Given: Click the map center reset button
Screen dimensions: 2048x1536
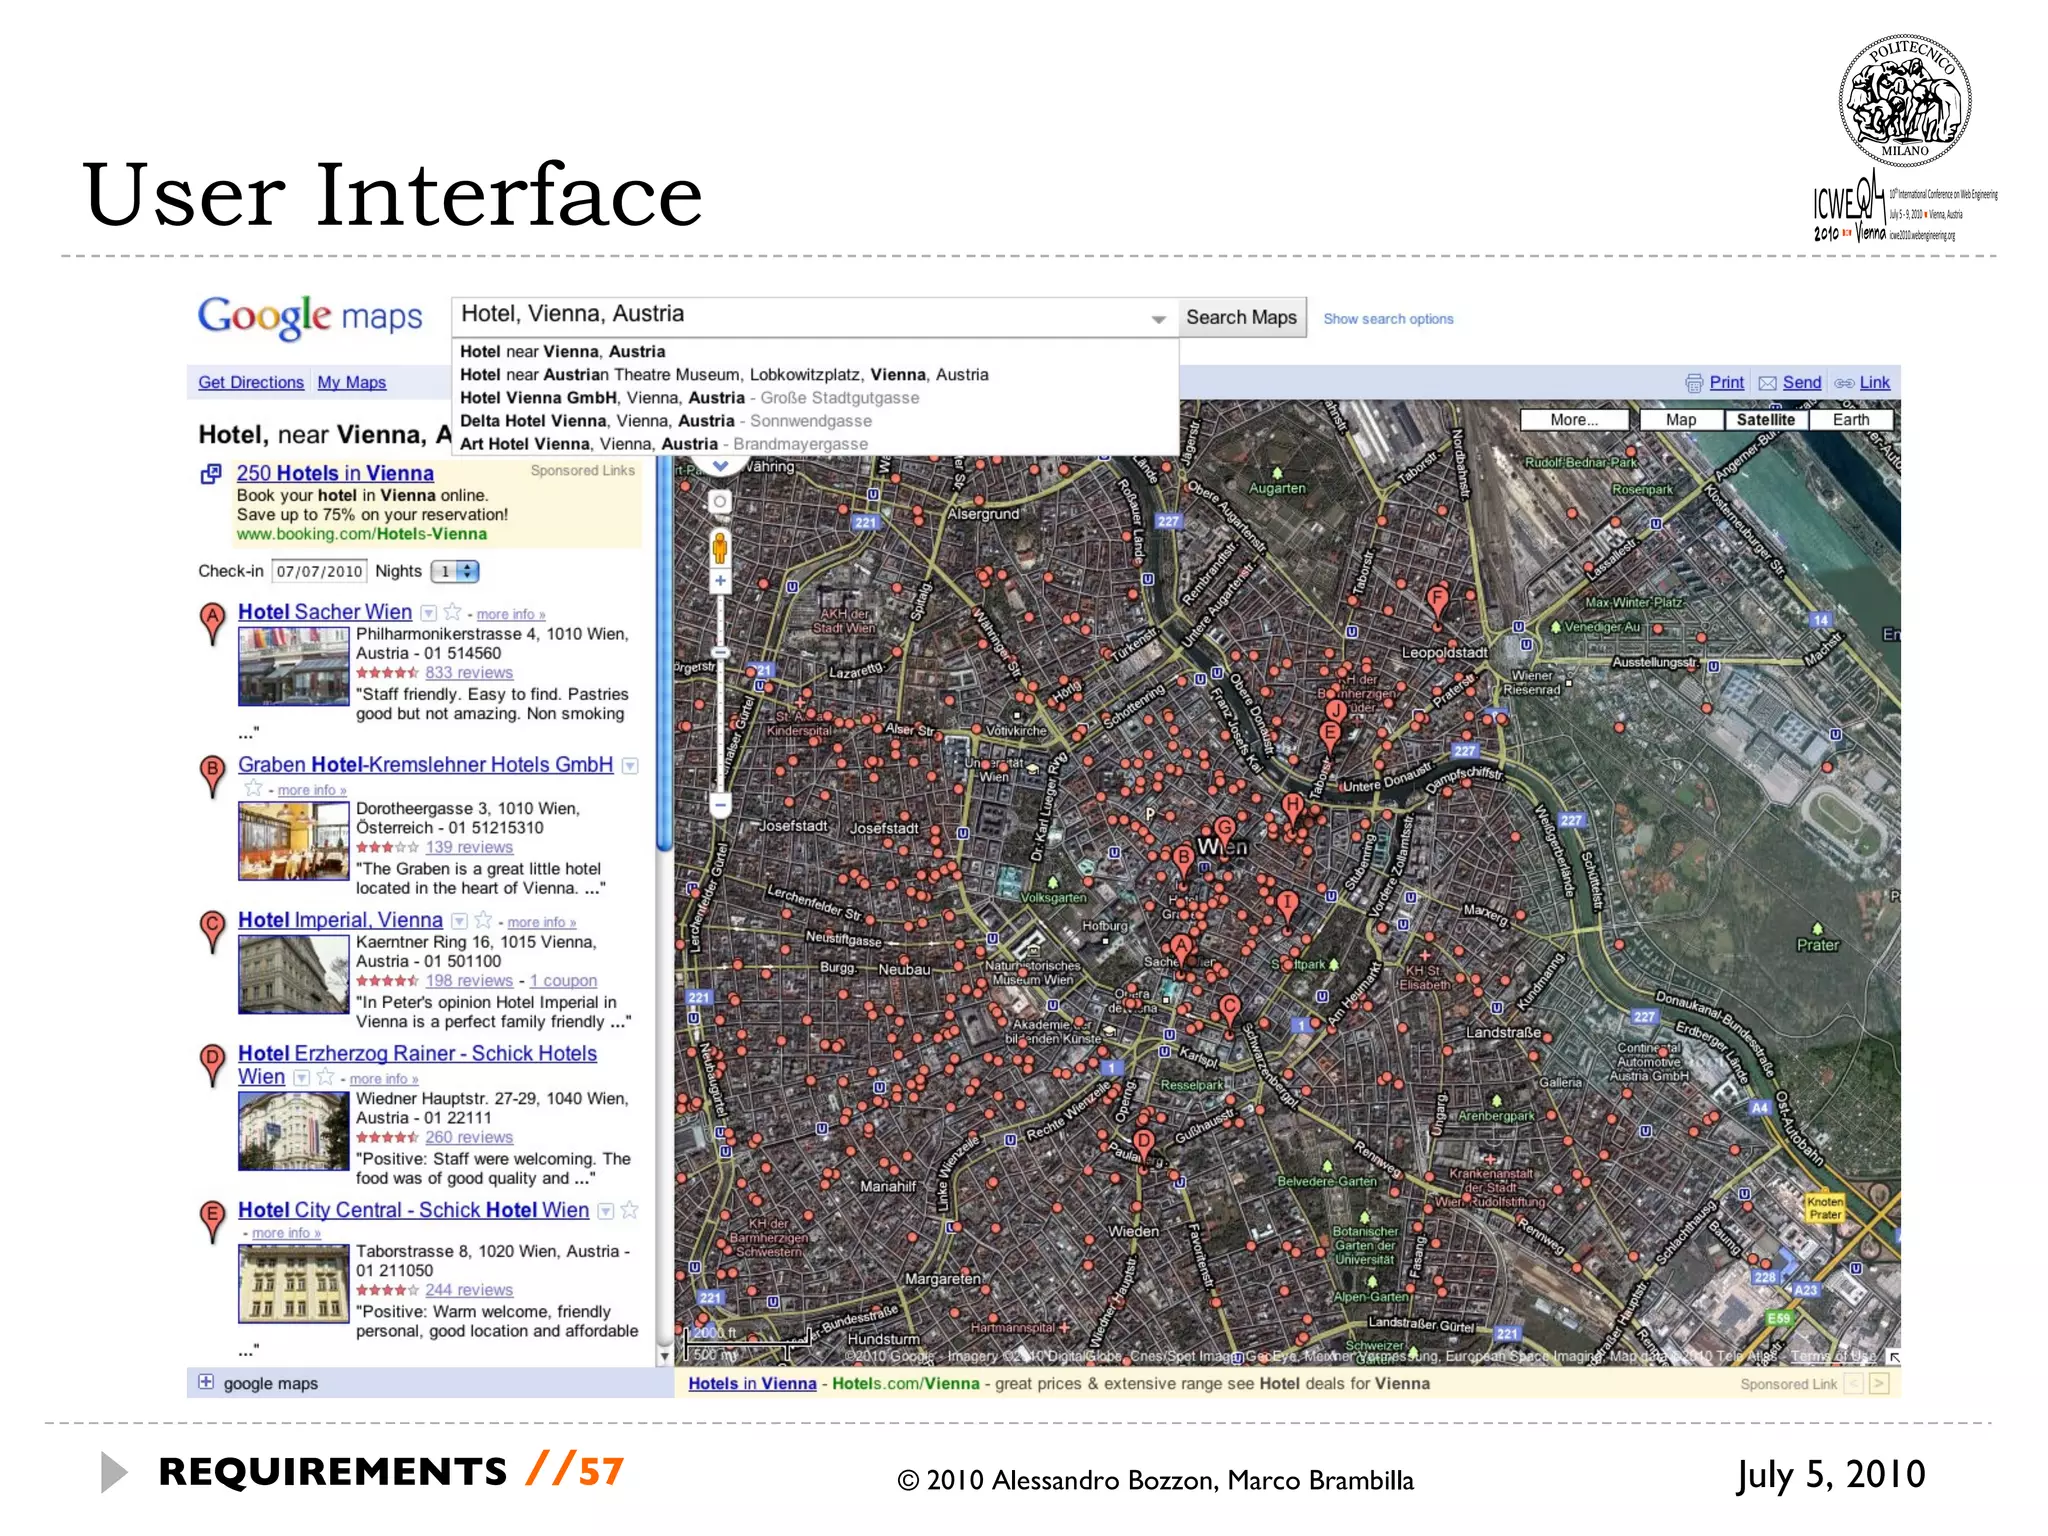Looking at the screenshot, I should [x=719, y=502].
